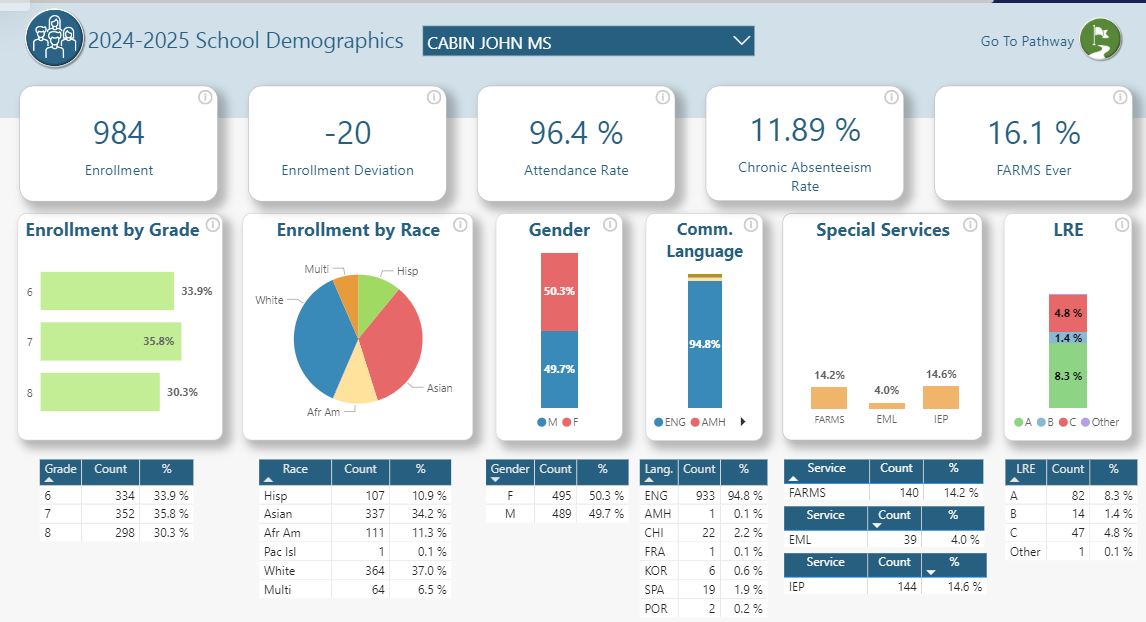Click the Multi pie slice
This screenshot has height=622, width=1146.
pyautogui.click(x=348, y=295)
